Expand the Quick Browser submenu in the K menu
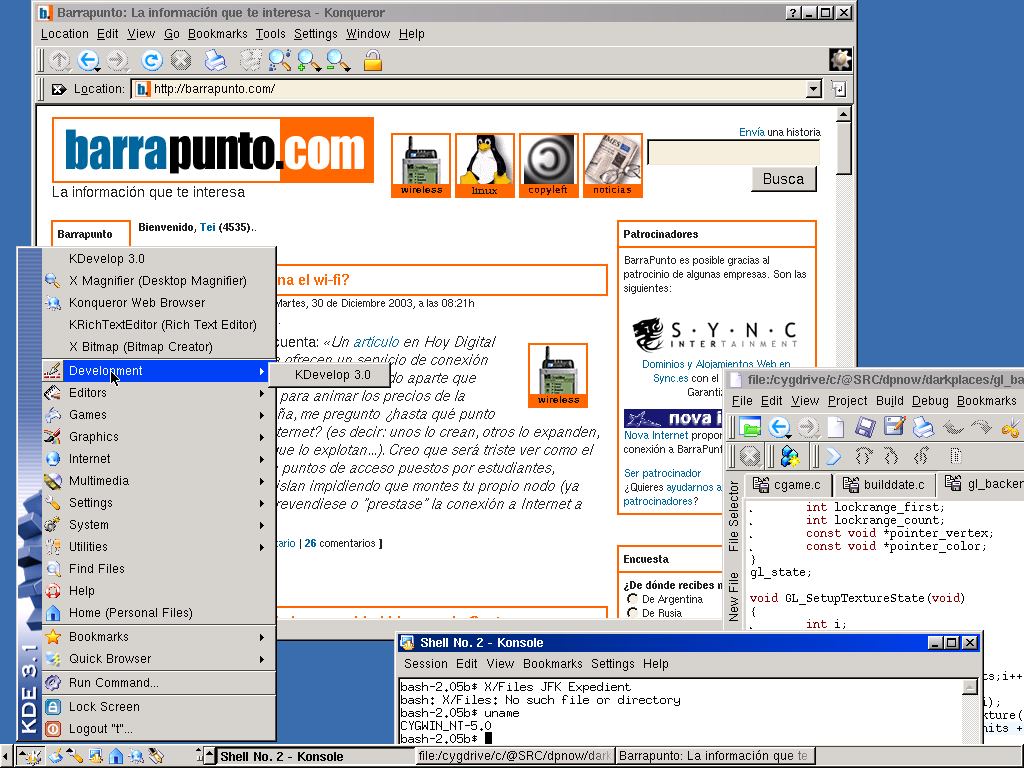The width and height of the screenshot is (1024, 768). pos(159,659)
